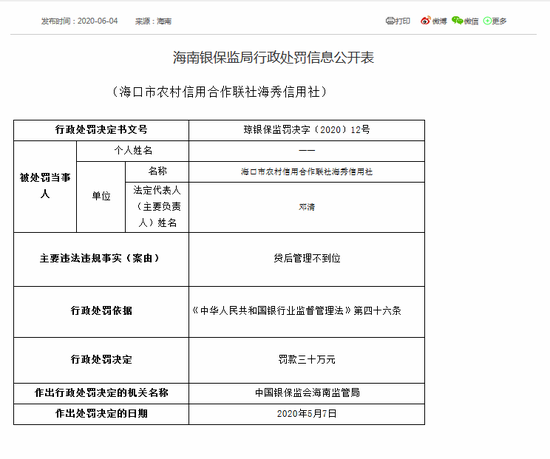The height and width of the screenshot is (459, 550).
Task: Share via the Weibo logo icon
Action: (x=425, y=21)
